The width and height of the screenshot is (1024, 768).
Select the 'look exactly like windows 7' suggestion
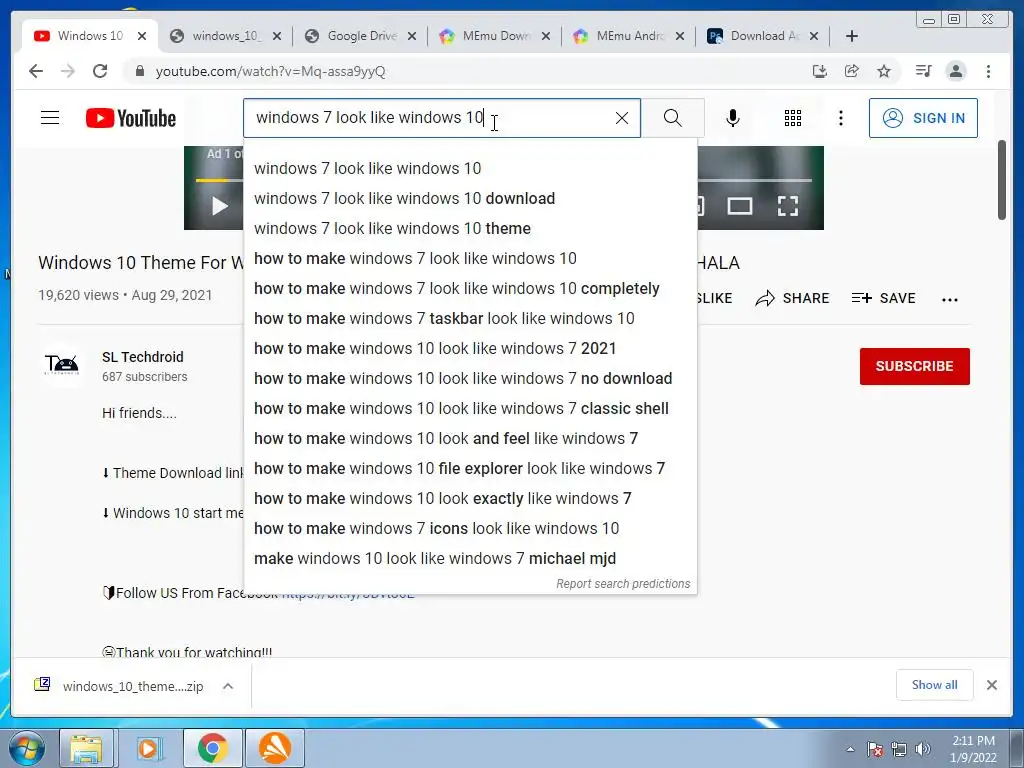click(470, 499)
